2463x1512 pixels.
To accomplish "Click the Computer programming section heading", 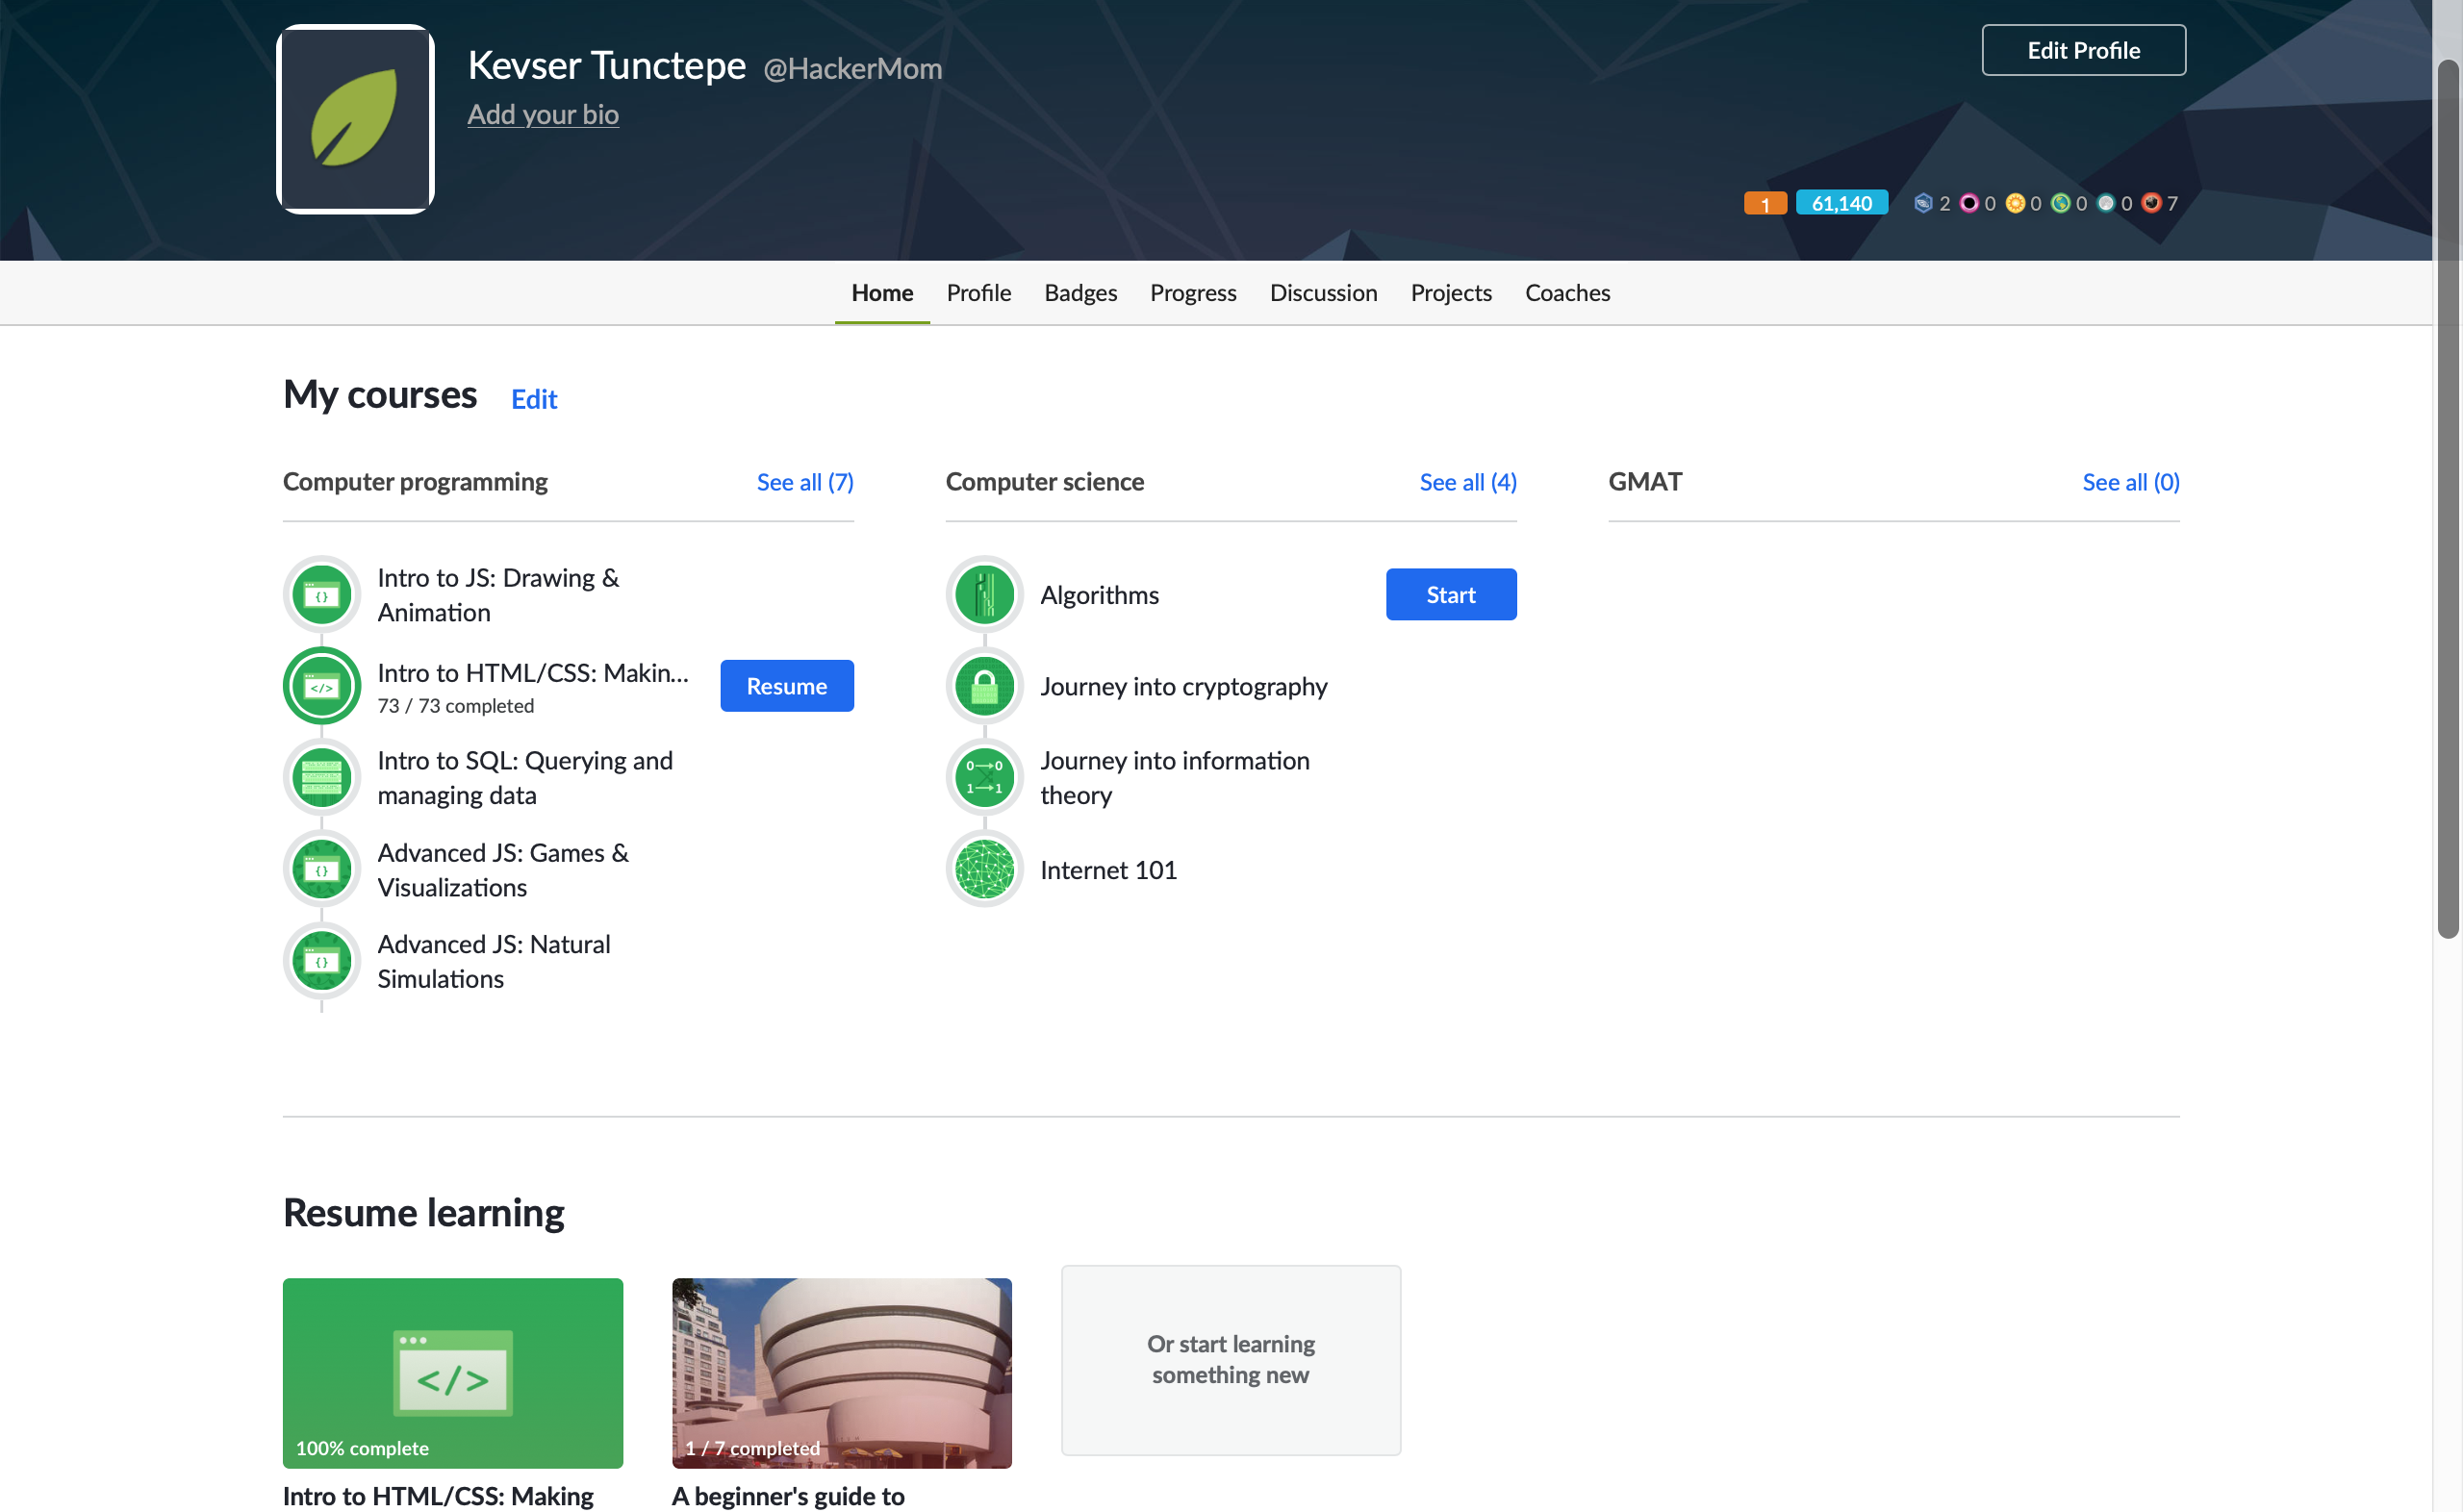I will pos(415,482).
